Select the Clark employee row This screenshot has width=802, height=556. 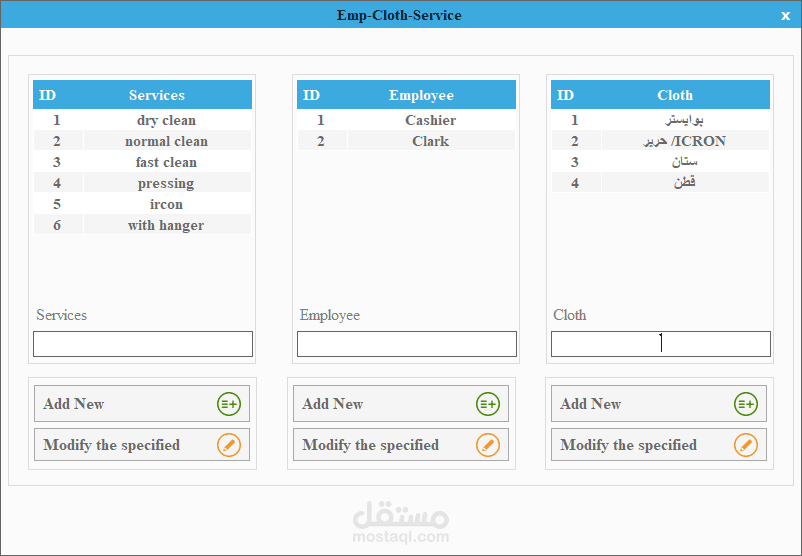pyautogui.click(x=407, y=141)
